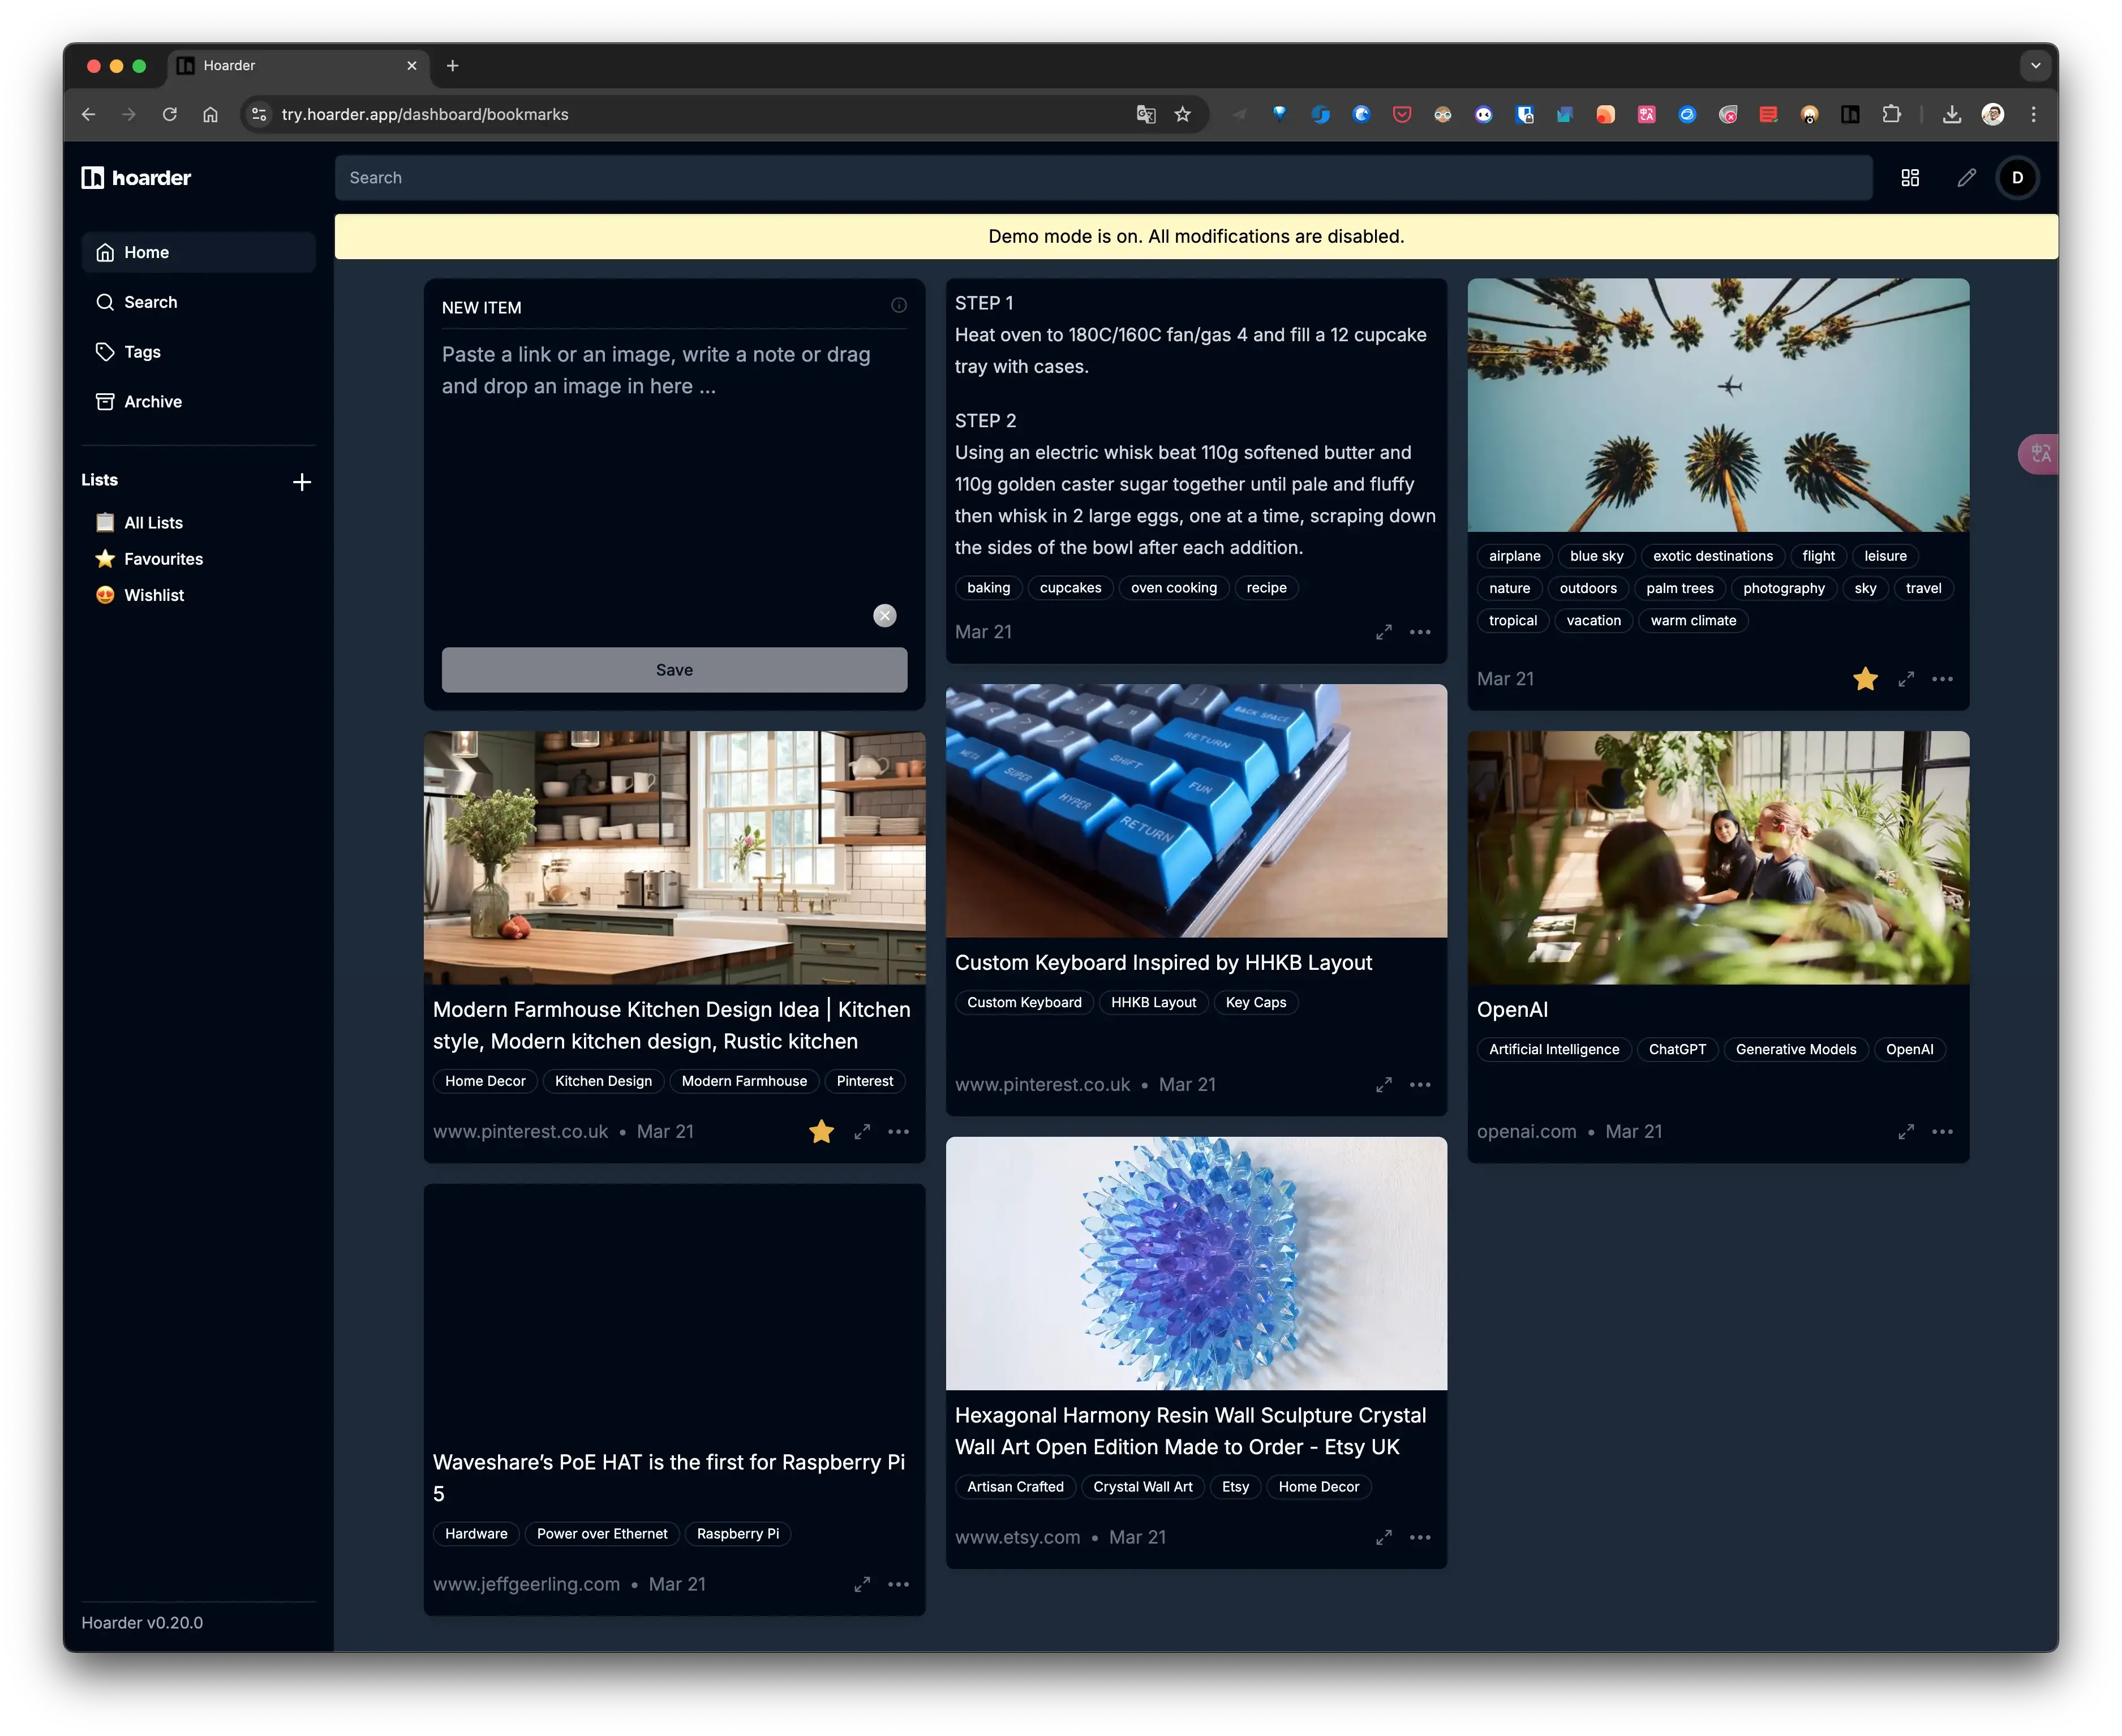
Task: Open user profile menu D avatar
Action: click(2017, 178)
